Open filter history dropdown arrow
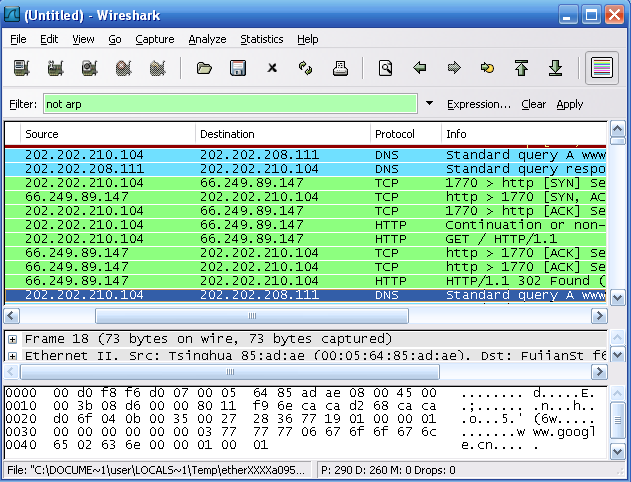Image resolution: width=631 pixels, height=482 pixels. 429,103
